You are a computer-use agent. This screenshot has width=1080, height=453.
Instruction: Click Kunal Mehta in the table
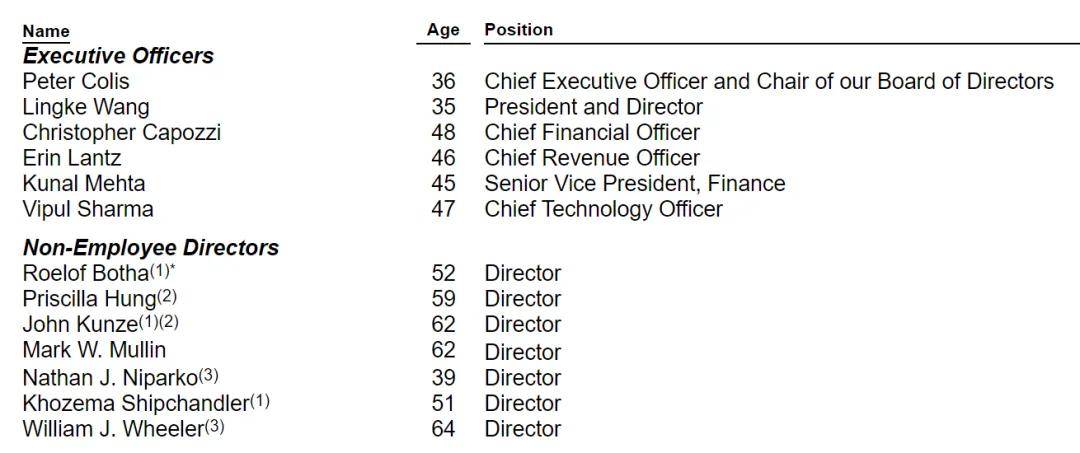pos(84,184)
